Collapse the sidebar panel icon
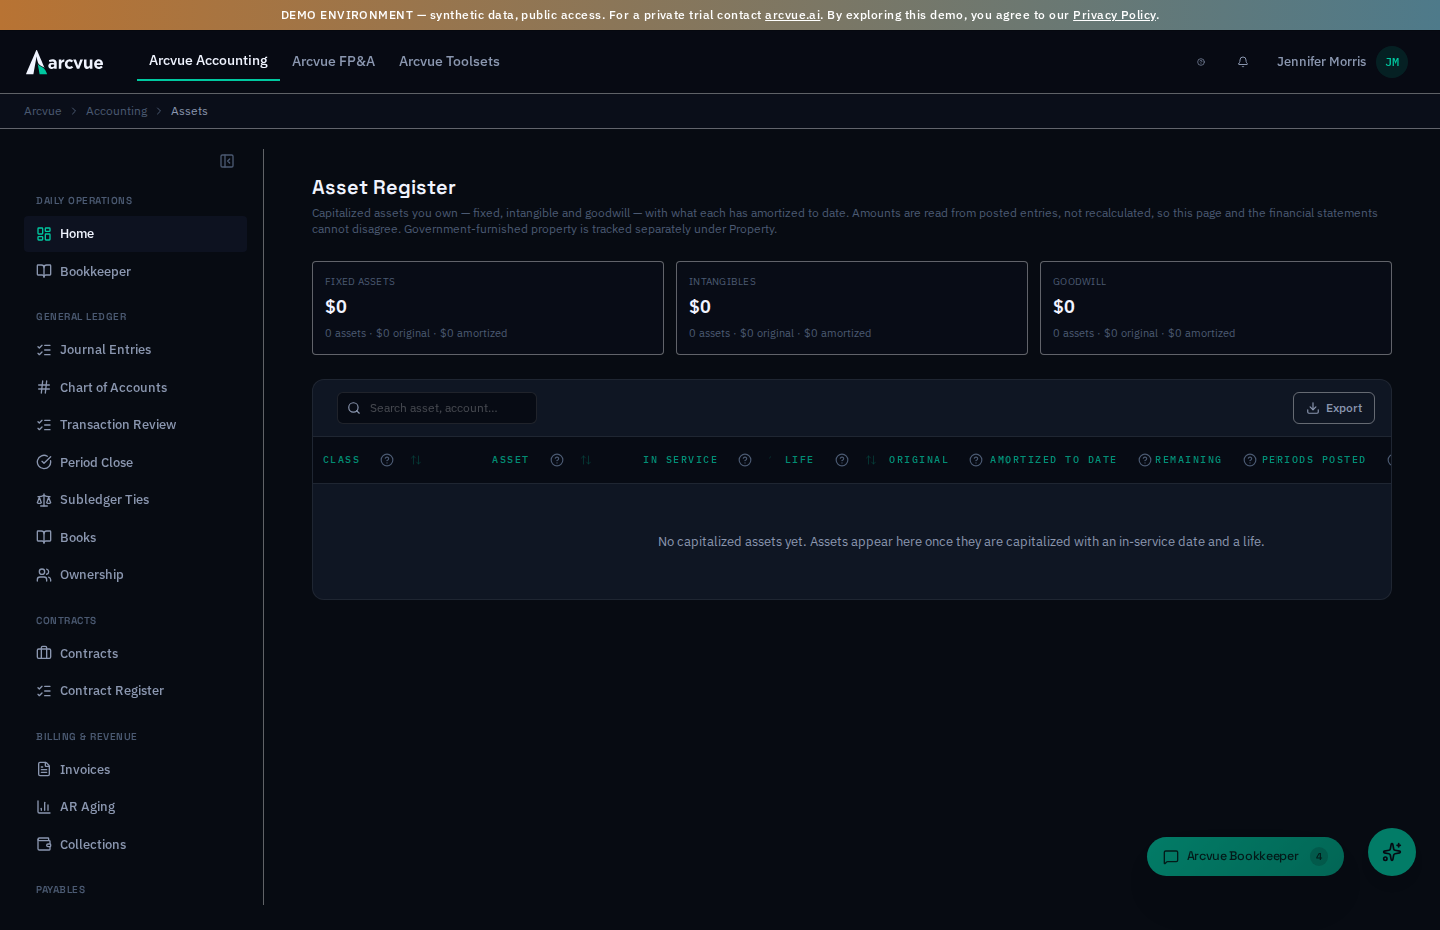This screenshot has width=1440, height=930. pyautogui.click(x=227, y=161)
